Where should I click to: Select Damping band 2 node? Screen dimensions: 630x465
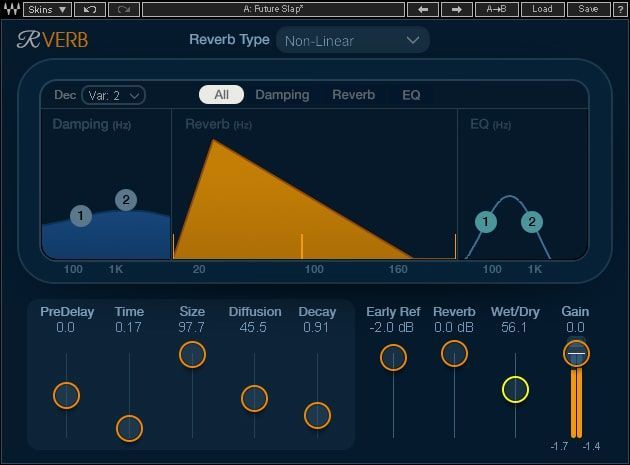tap(126, 200)
